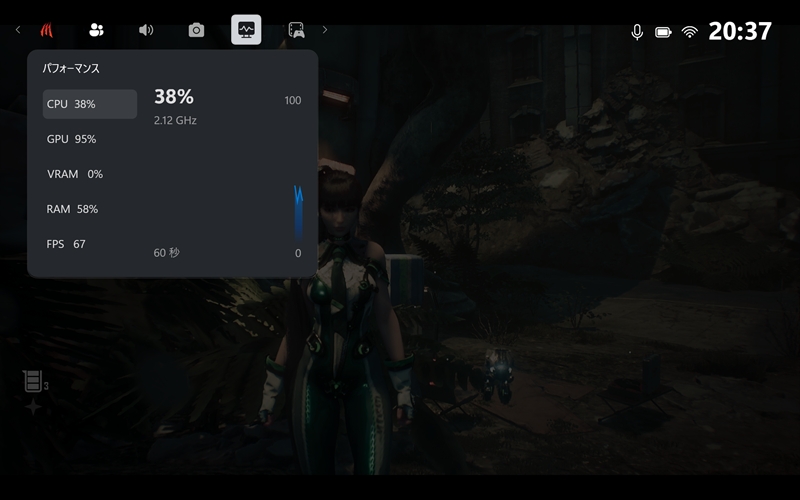Open the red claw logo widget

click(46, 30)
